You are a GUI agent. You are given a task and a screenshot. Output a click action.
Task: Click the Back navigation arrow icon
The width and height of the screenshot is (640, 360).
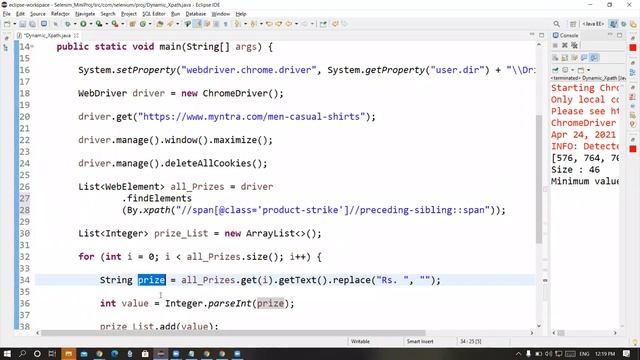[288, 24]
